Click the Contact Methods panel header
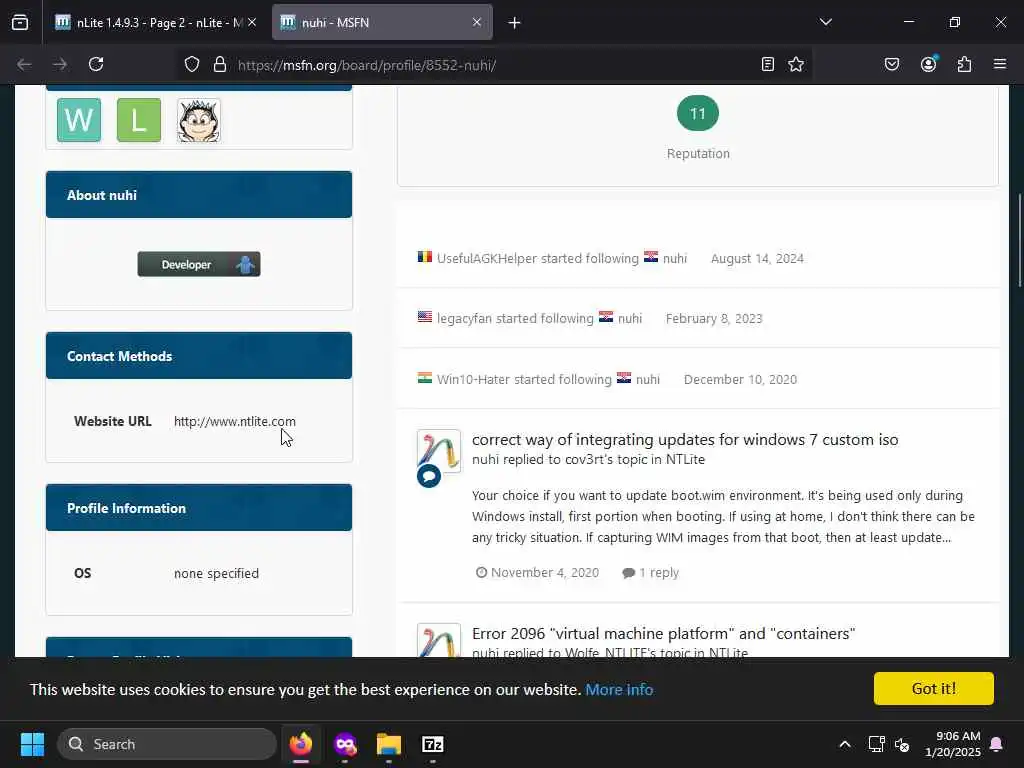Image resolution: width=1024 pixels, height=768 pixels. 199,355
